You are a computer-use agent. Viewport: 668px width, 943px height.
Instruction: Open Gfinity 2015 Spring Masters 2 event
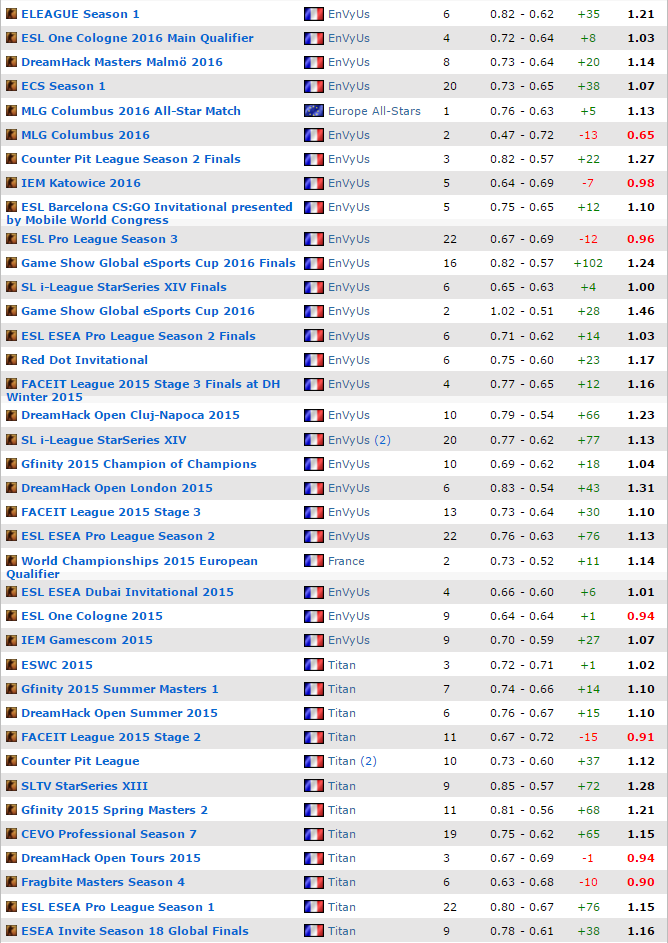click(114, 809)
